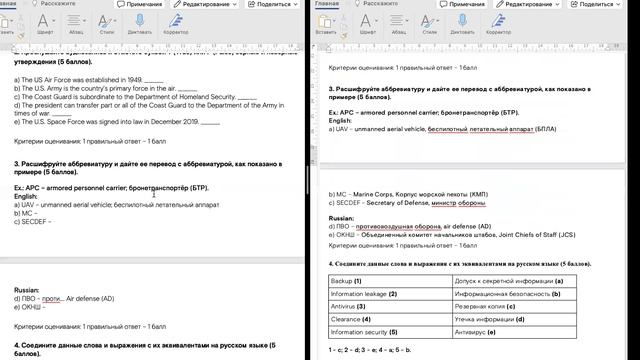Screen dimensions: 640x360
Task: Click table cell 'Antivirus (3)'
Action: [390, 307]
